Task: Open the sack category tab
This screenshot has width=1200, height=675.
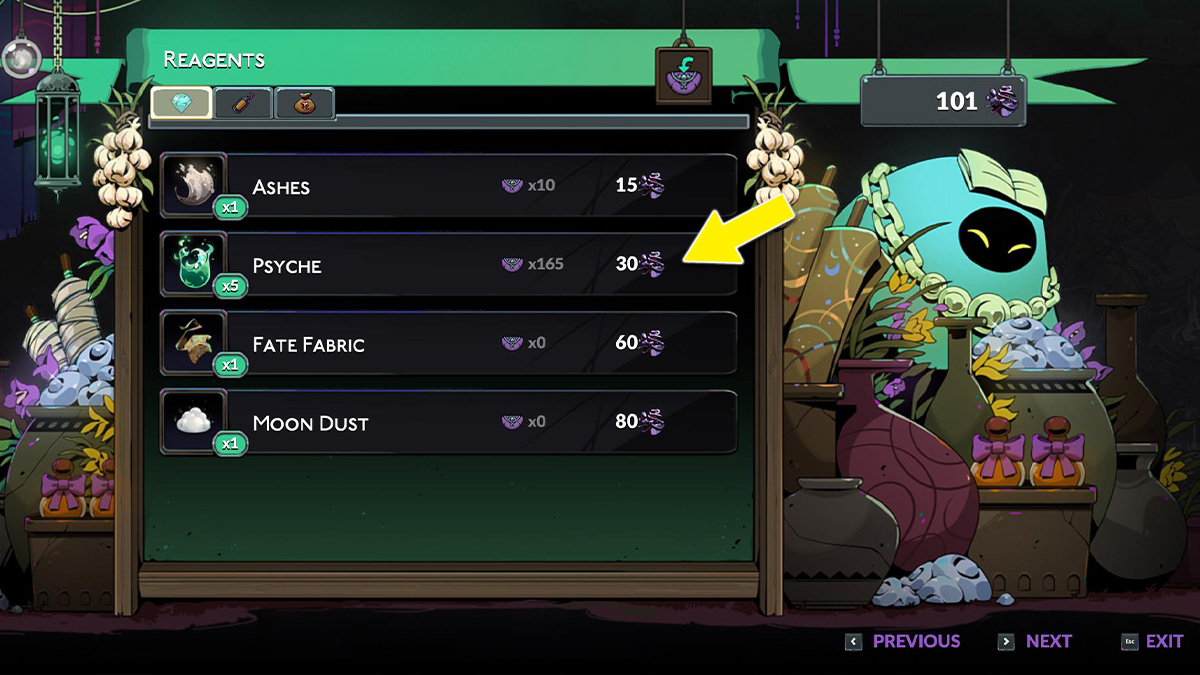Action: click(x=304, y=103)
